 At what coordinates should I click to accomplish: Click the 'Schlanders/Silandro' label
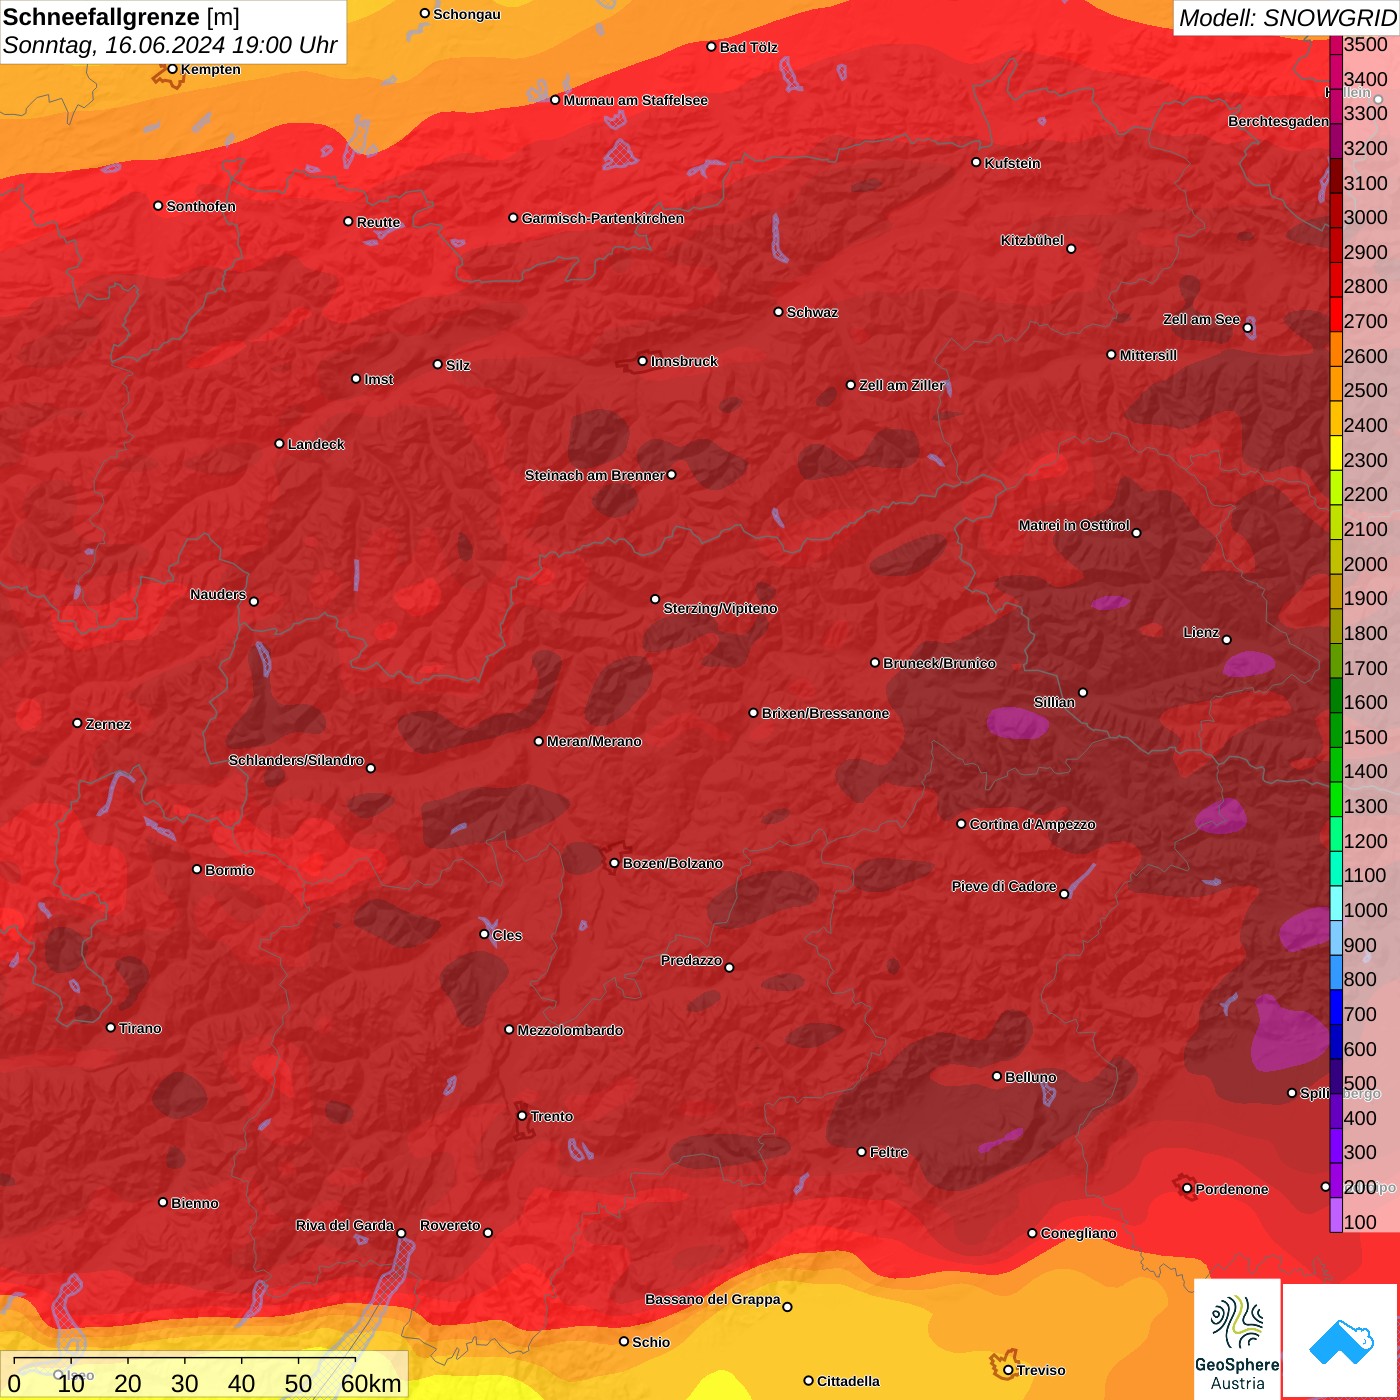point(296,760)
